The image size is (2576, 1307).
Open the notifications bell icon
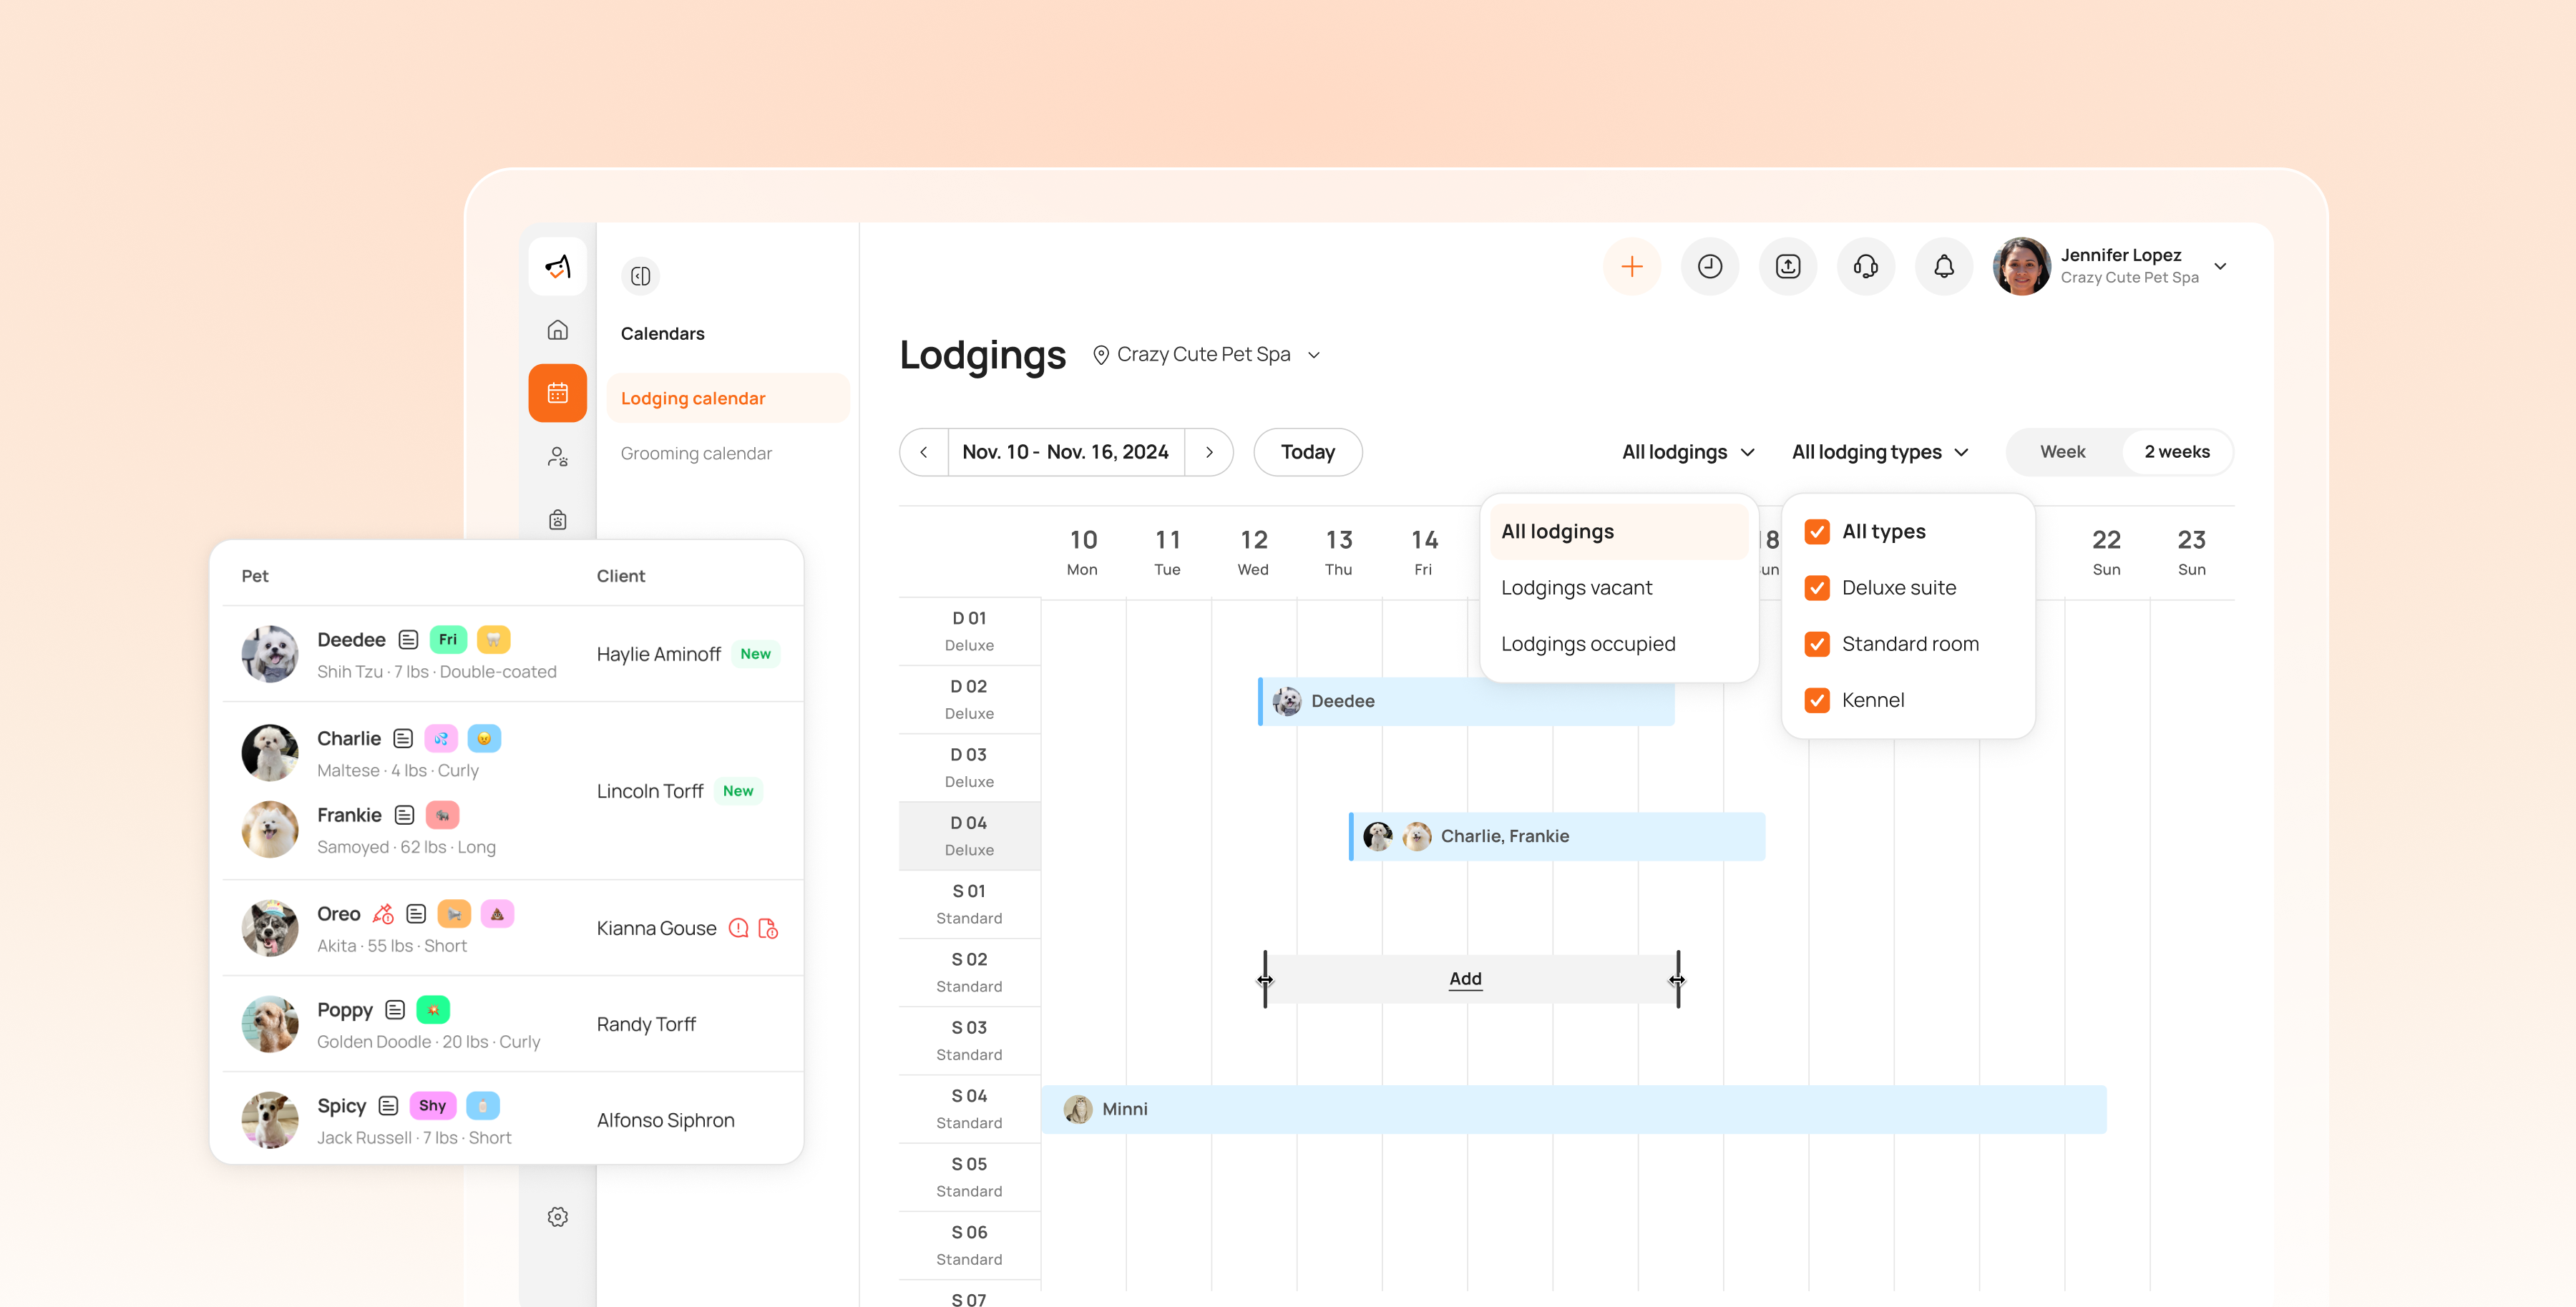(x=1944, y=266)
